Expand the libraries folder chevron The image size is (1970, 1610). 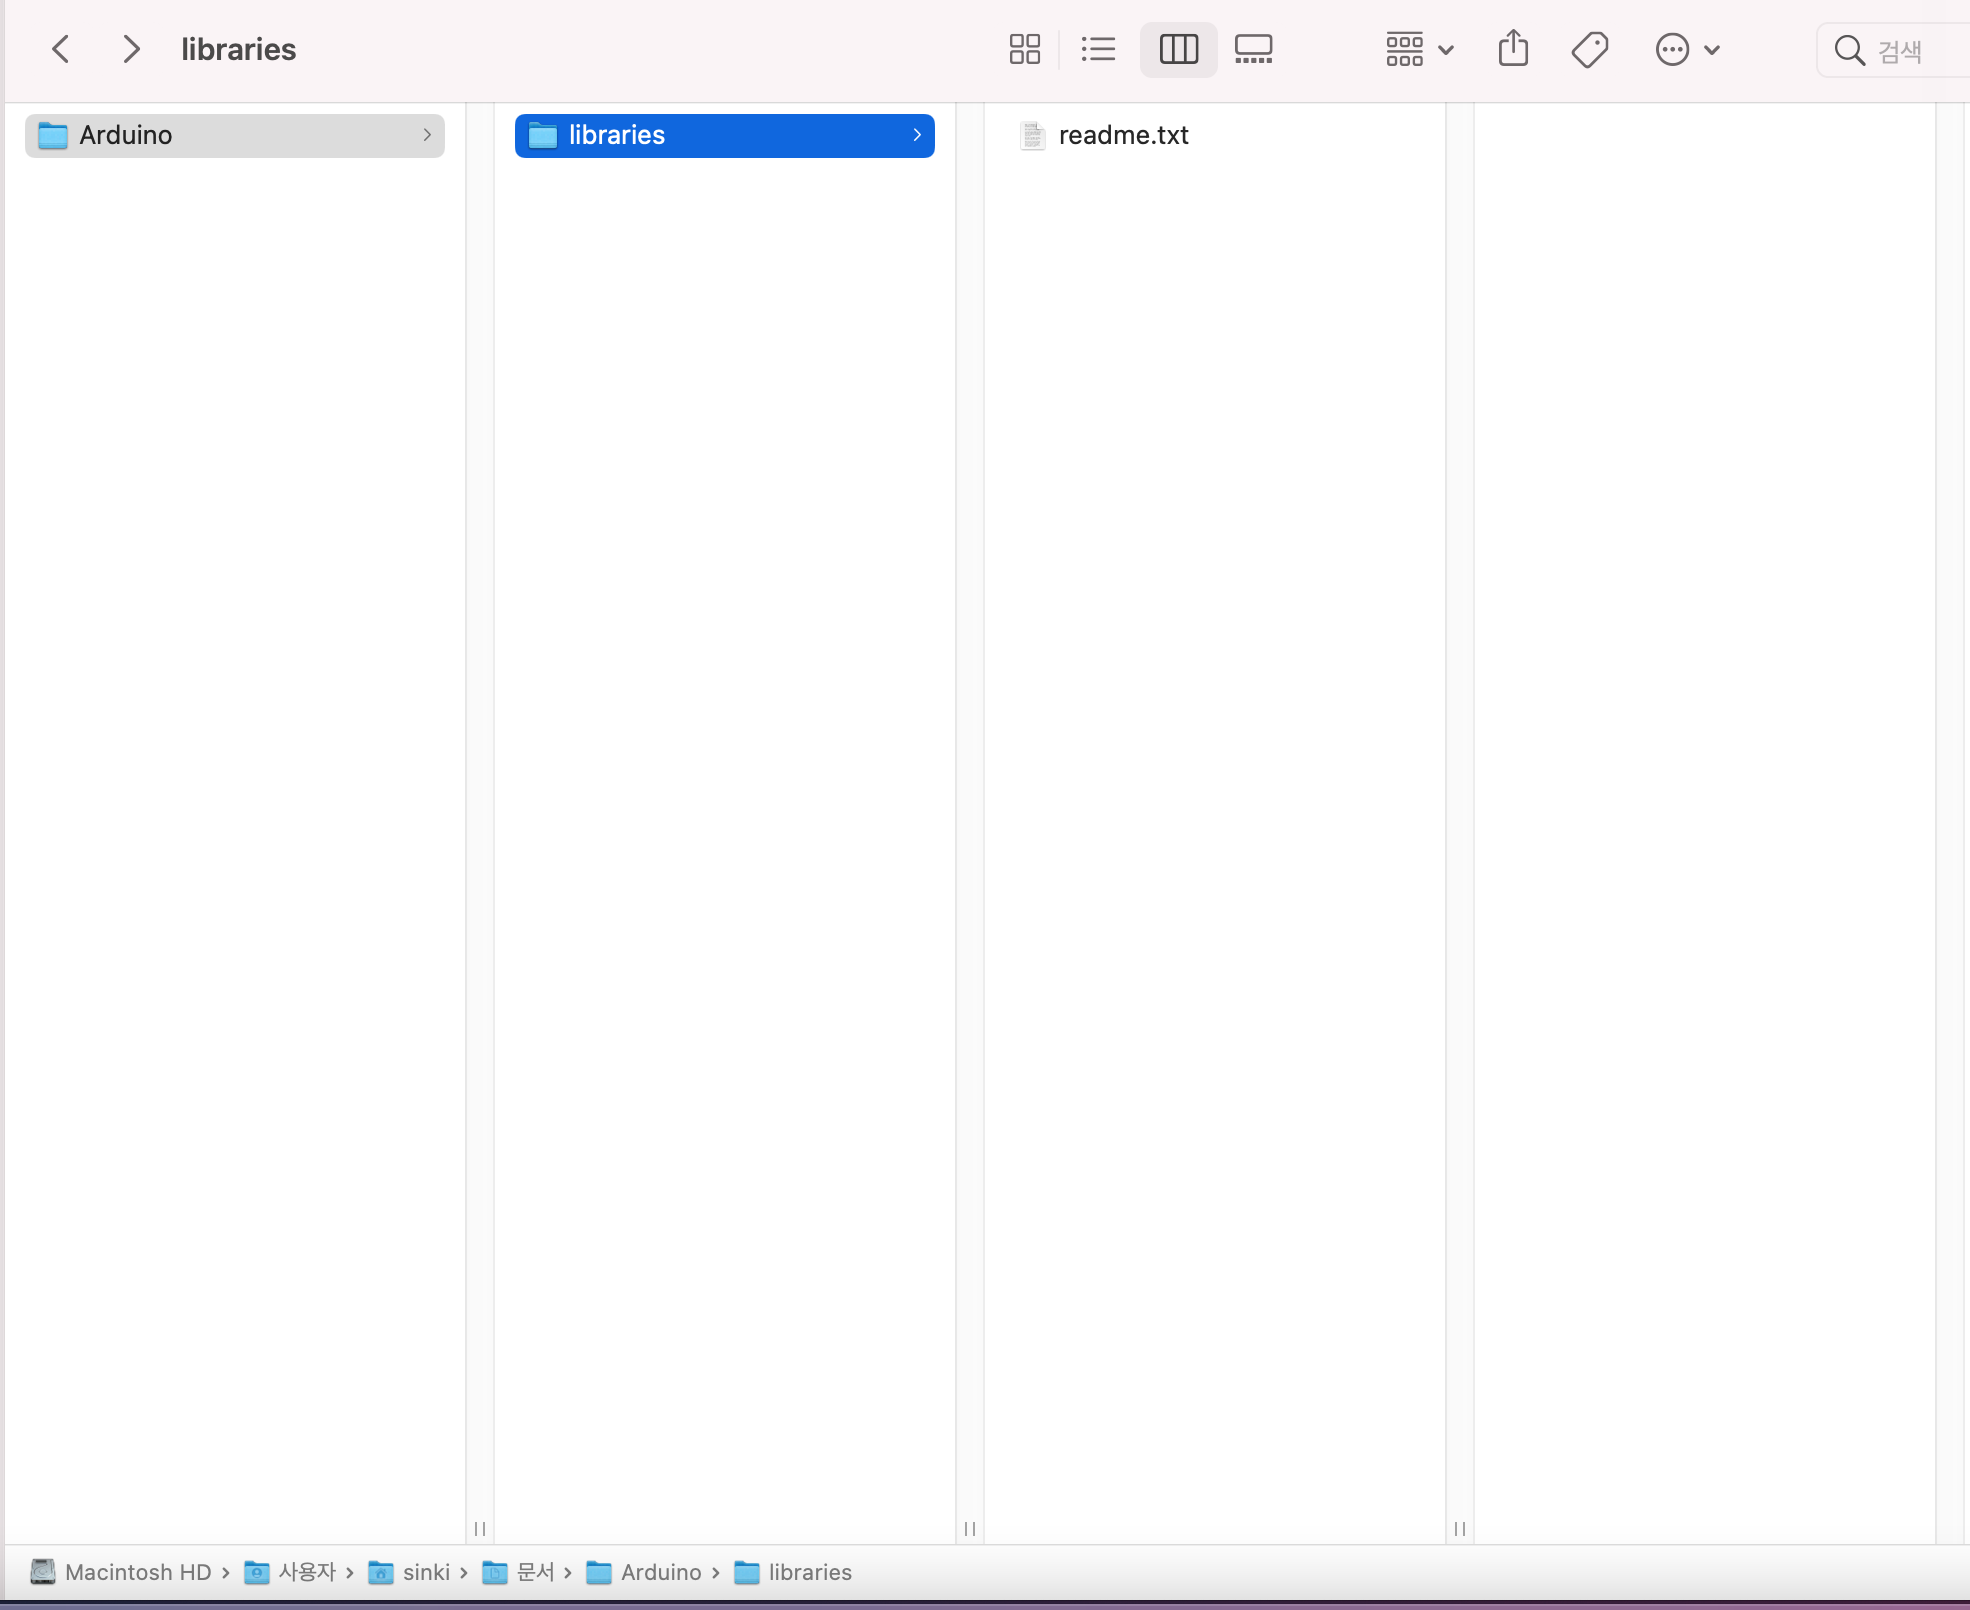click(x=916, y=135)
